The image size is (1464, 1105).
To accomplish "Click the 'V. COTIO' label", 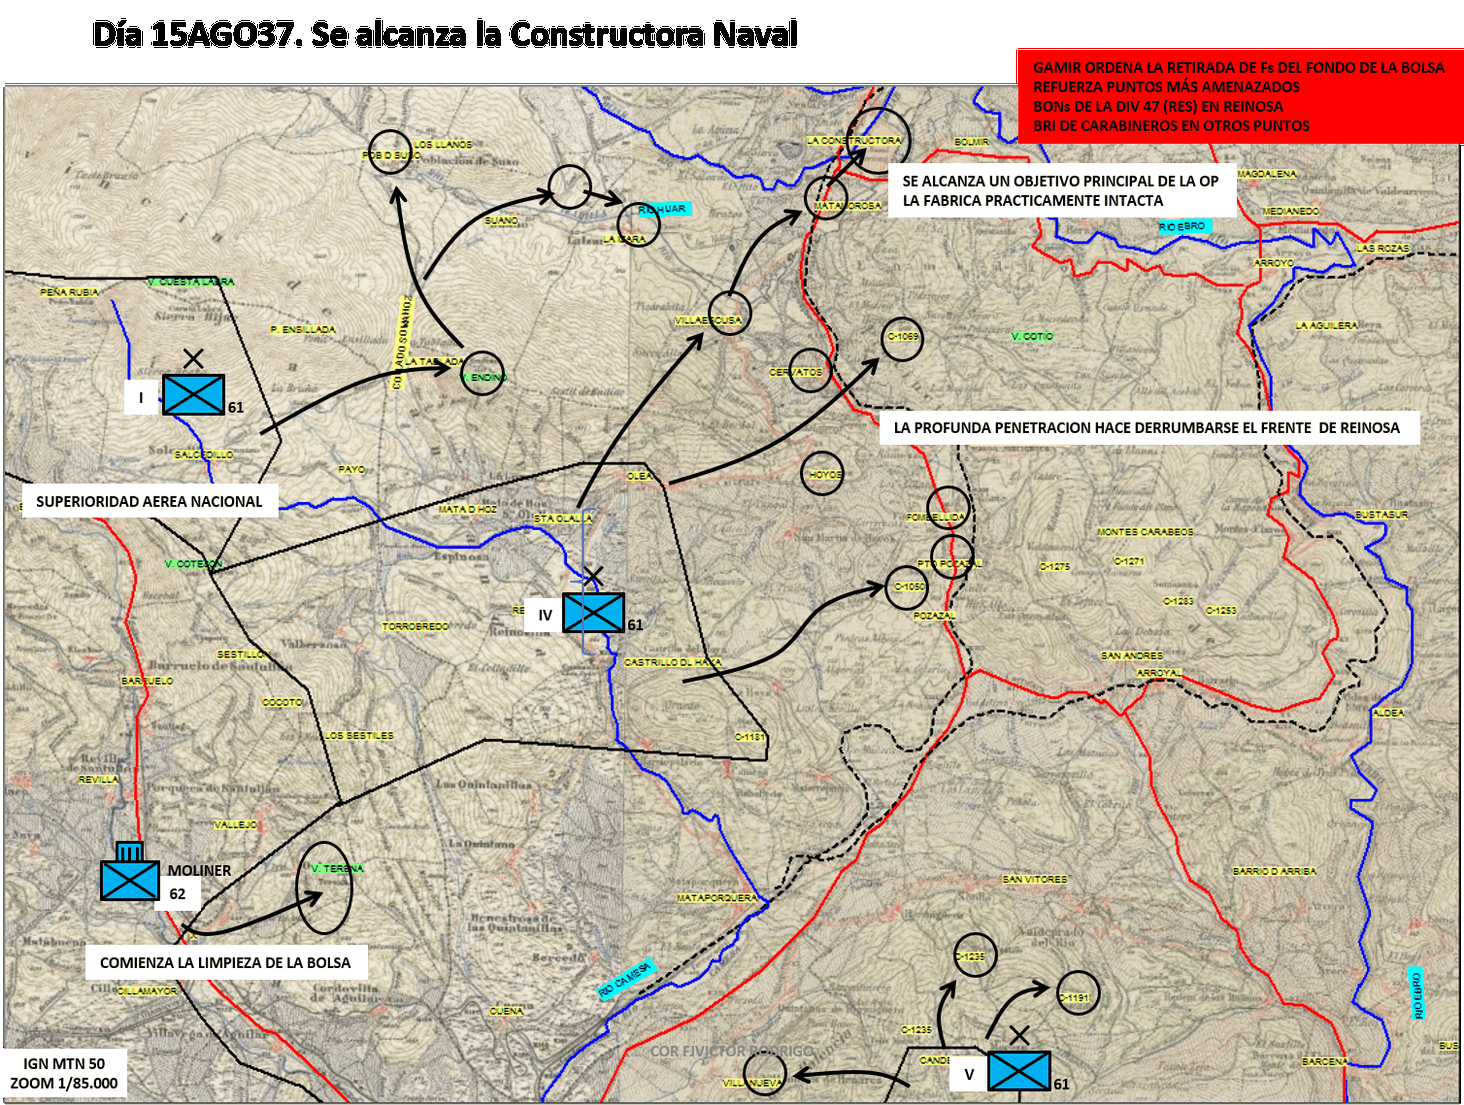I will (1032, 336).
